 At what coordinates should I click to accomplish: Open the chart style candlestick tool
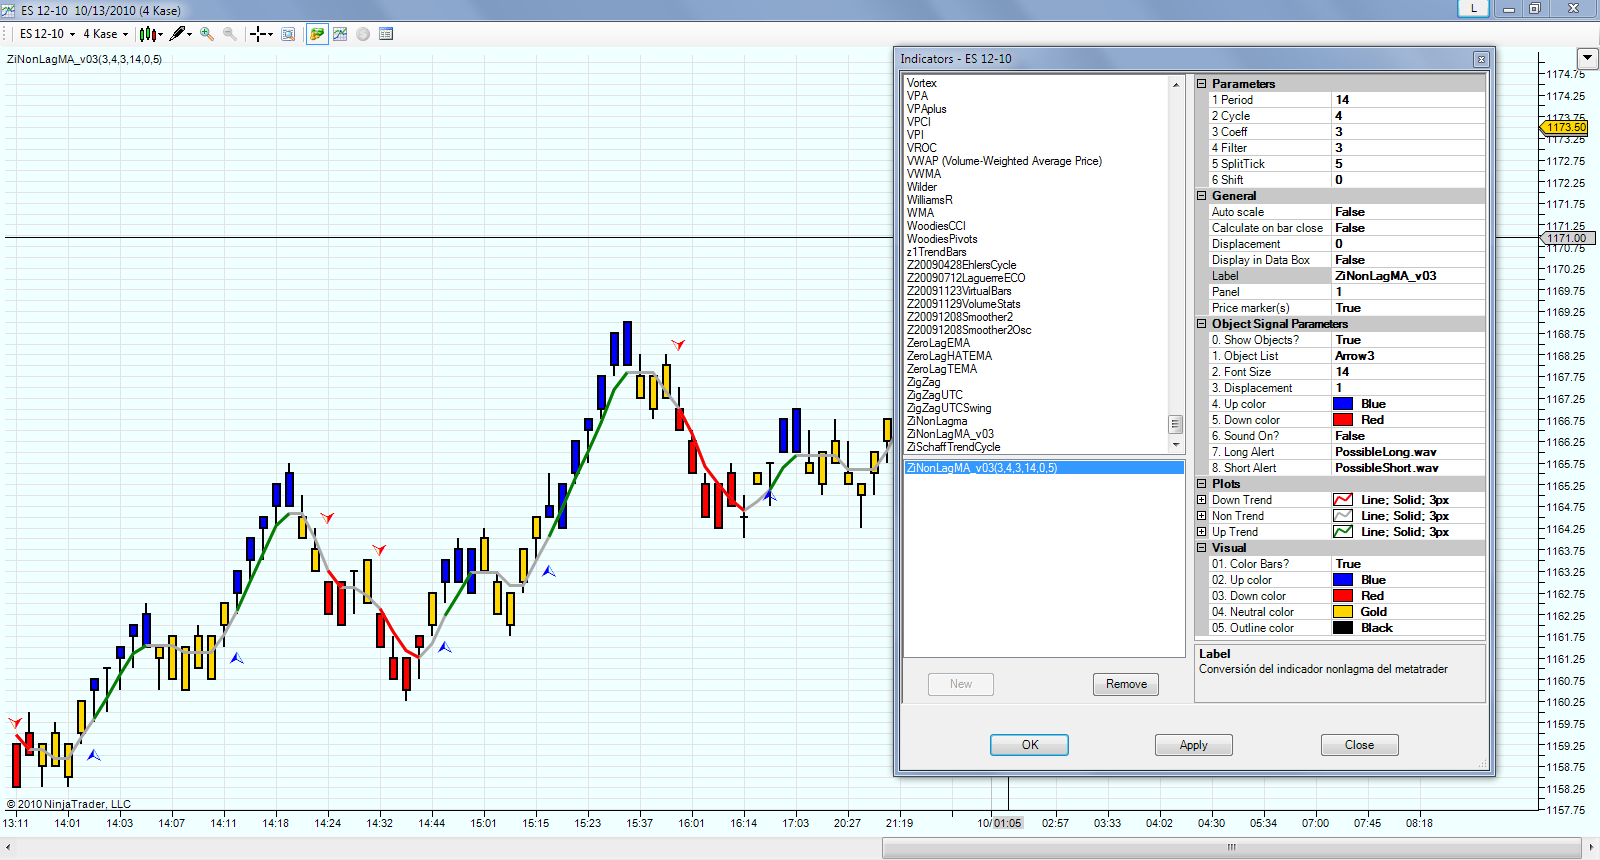(148, 34)
